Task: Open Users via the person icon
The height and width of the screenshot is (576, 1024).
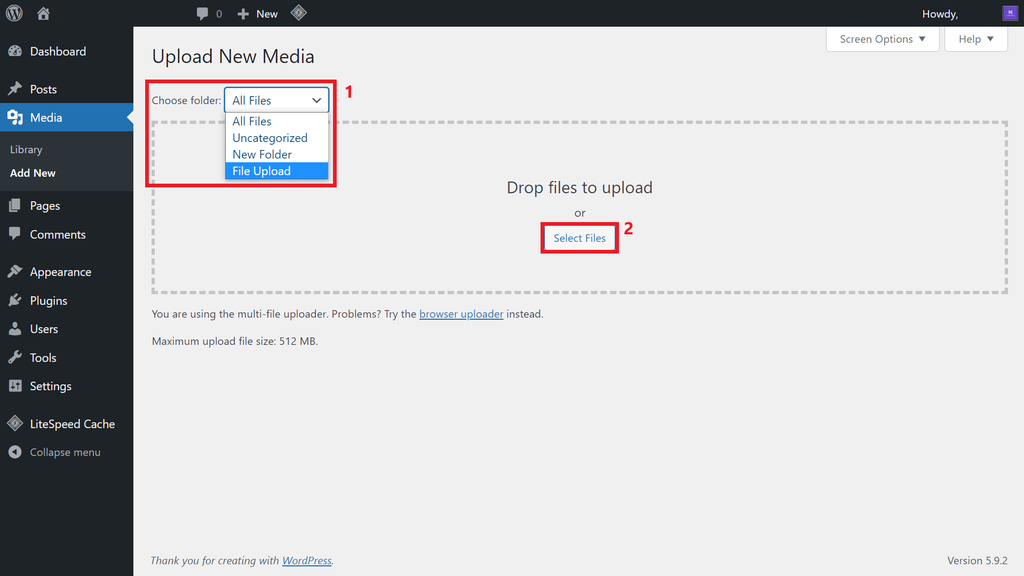Action: pyautogui.click(x=15, y=328)
